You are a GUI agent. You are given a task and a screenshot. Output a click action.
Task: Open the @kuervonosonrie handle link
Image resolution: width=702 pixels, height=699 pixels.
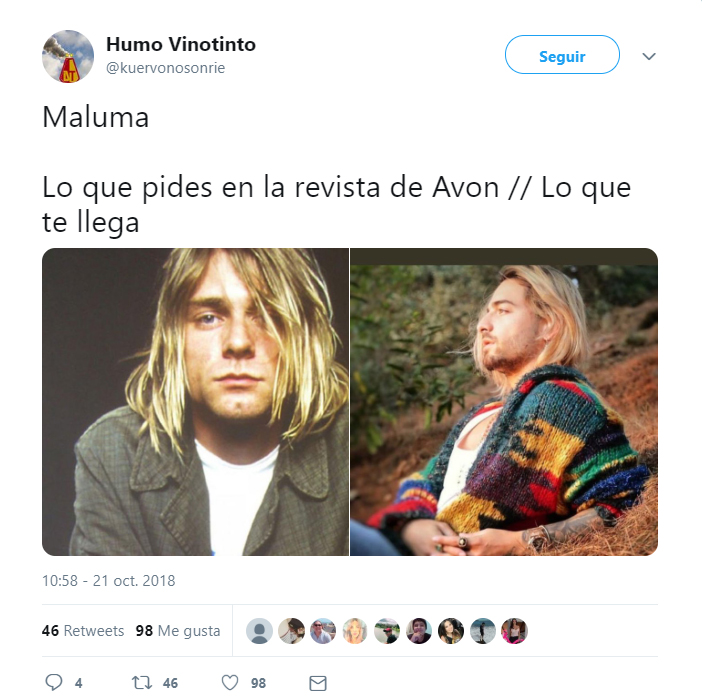pyautogui.click(x=166, y=68)
